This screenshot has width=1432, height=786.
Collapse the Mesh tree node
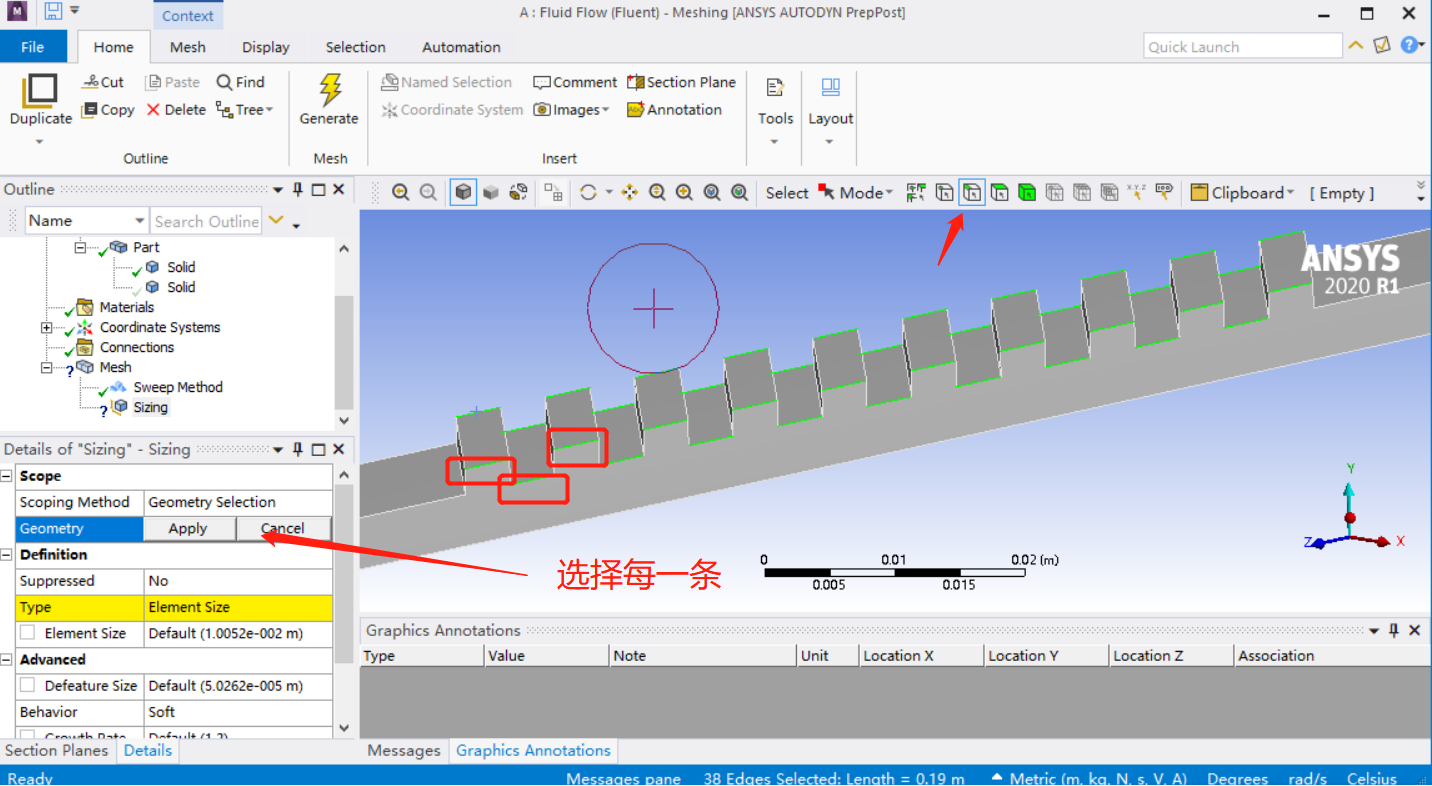click(46, 368)
